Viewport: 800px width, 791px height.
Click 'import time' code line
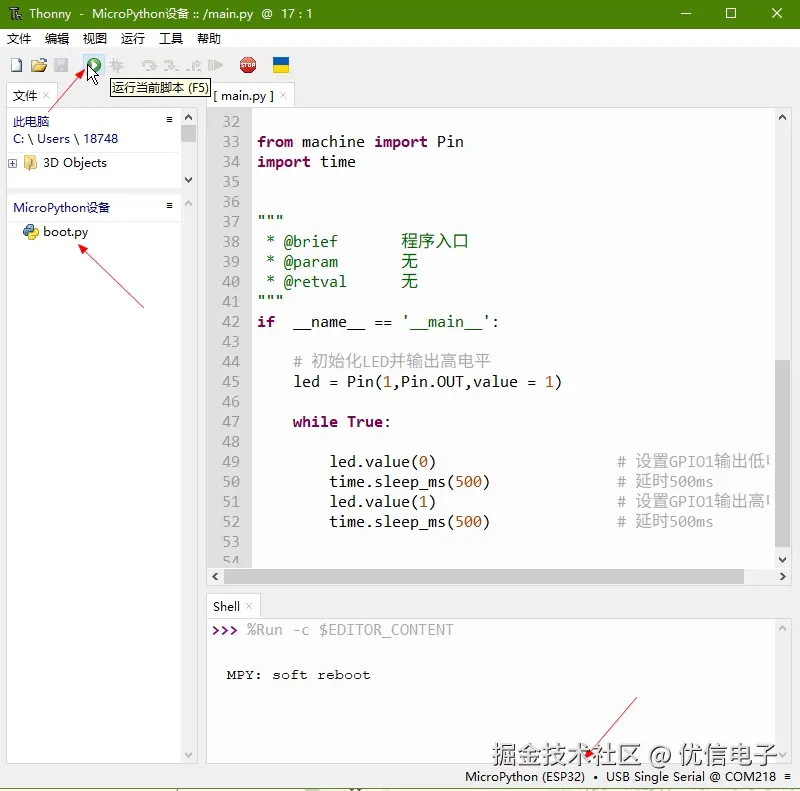306,162
